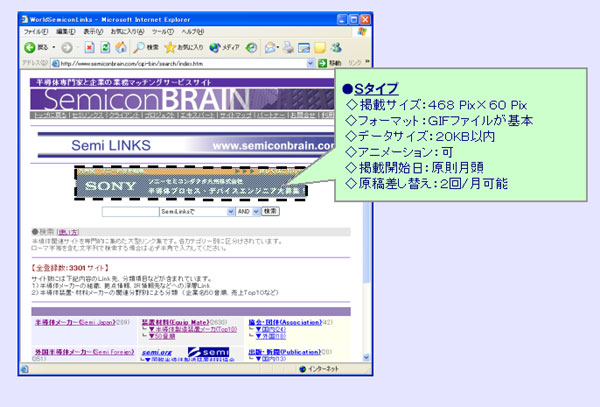Open the Media toolbar button
This screenshot has width=600, height=407.
tap(224, 47)
